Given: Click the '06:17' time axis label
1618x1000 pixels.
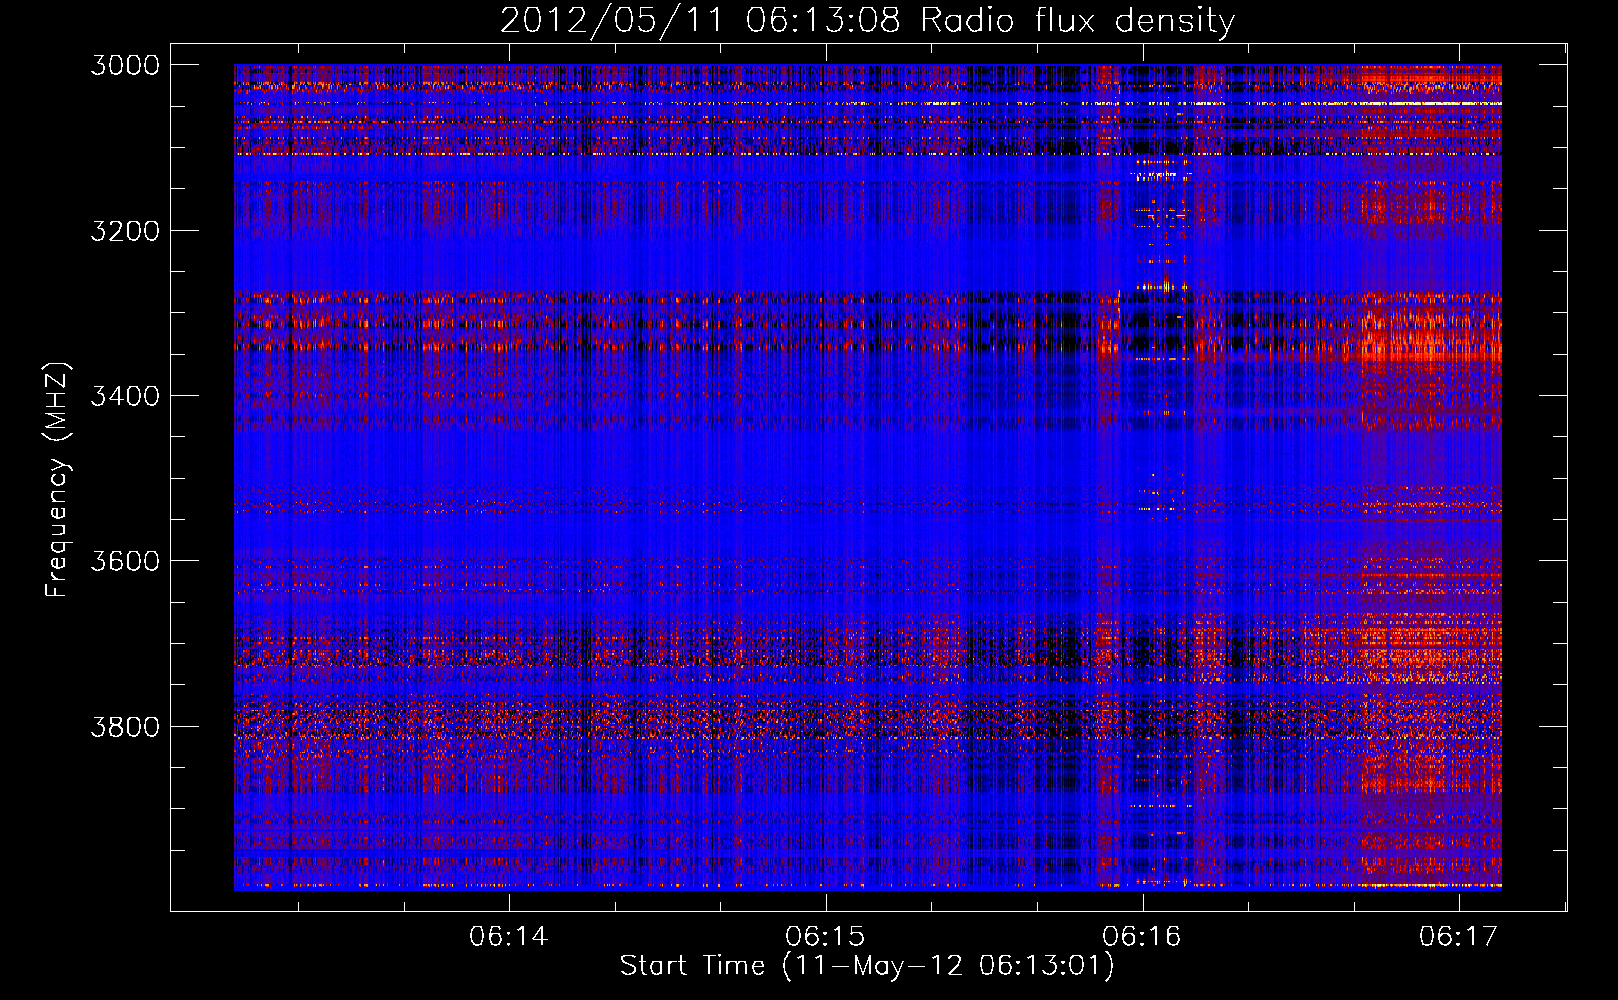Looking at the screenshot, I should click(1459, 937).
